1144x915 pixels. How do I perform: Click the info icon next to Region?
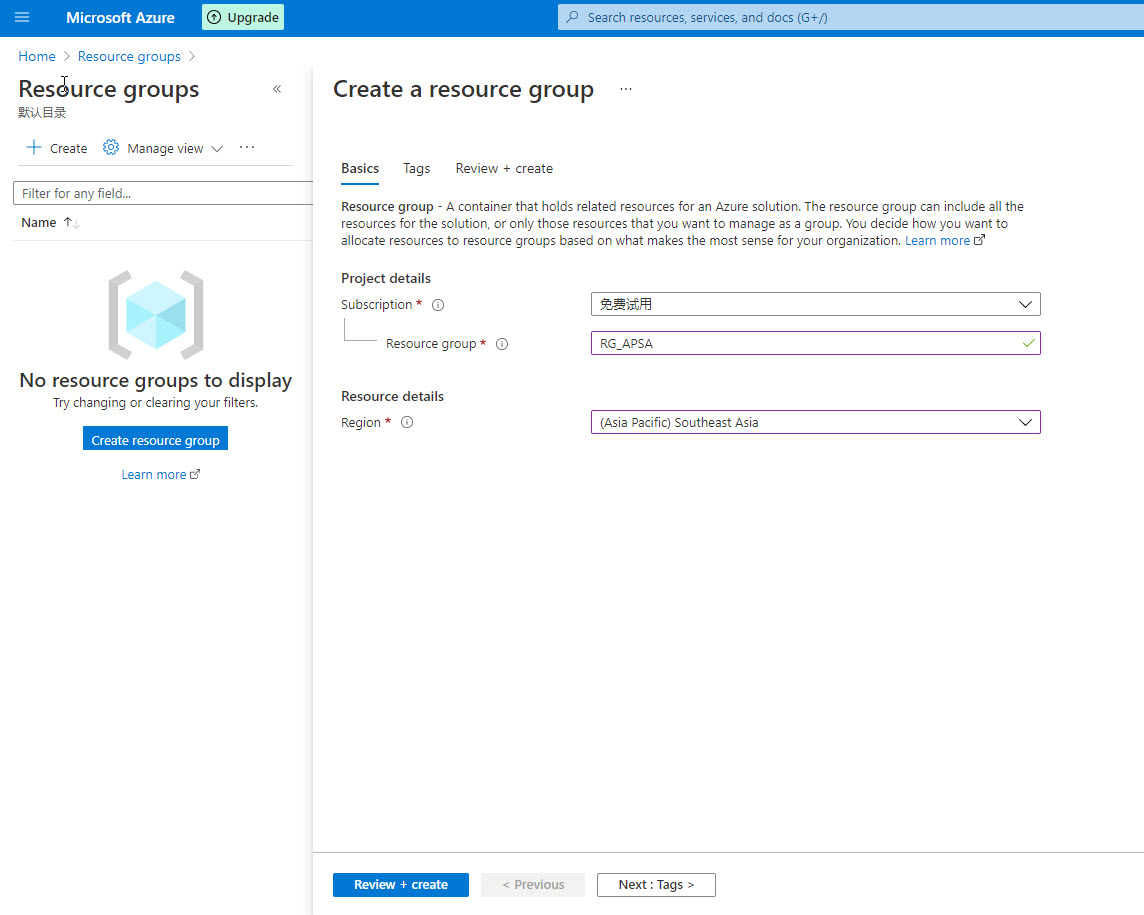click(407, 423)
